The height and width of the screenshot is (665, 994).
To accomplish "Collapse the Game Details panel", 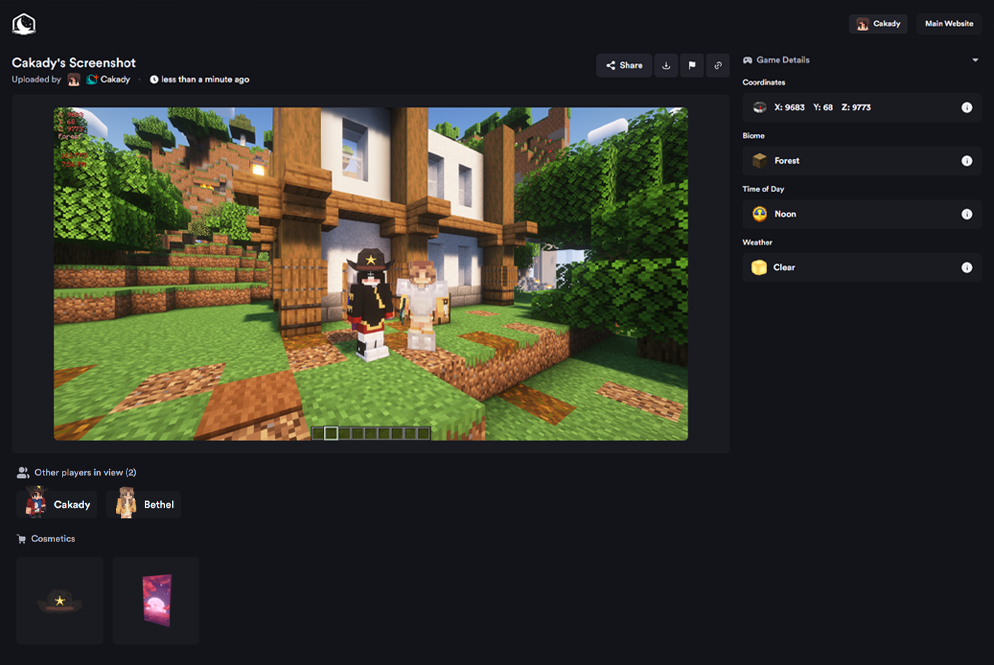I will pyautogui.click(x=975, y=60).
